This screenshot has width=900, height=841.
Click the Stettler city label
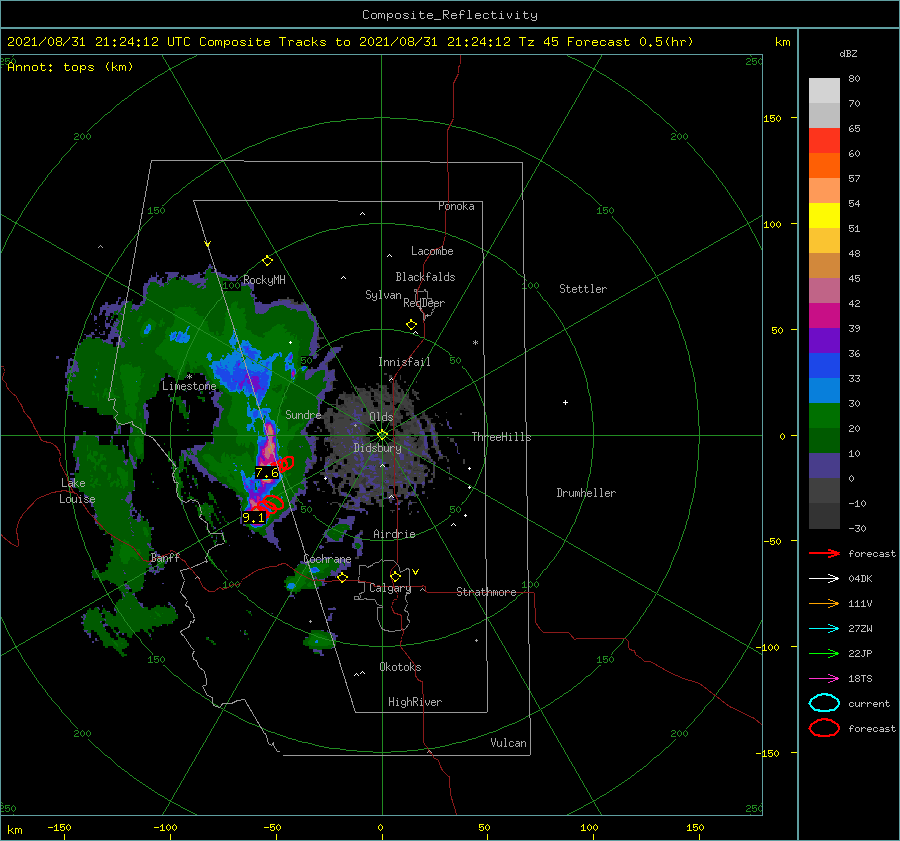coord(583,289)
